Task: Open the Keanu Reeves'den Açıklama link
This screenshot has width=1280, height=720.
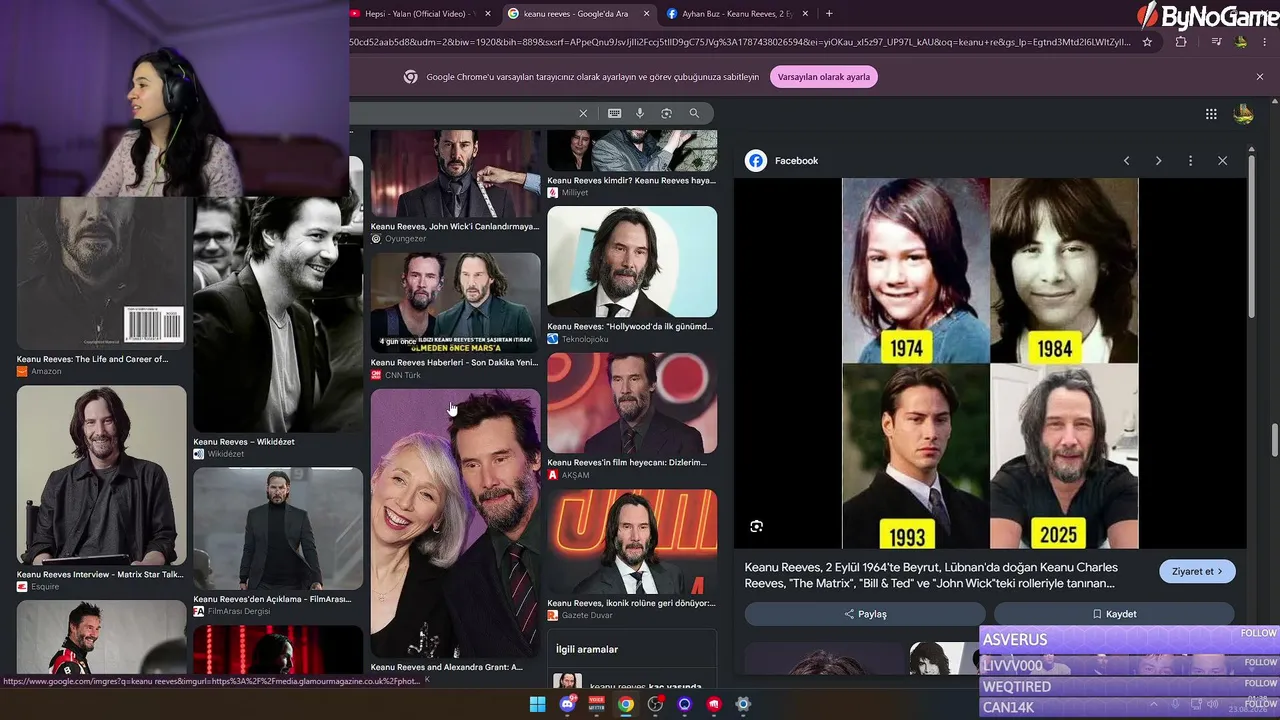Action: coord(272,599)
